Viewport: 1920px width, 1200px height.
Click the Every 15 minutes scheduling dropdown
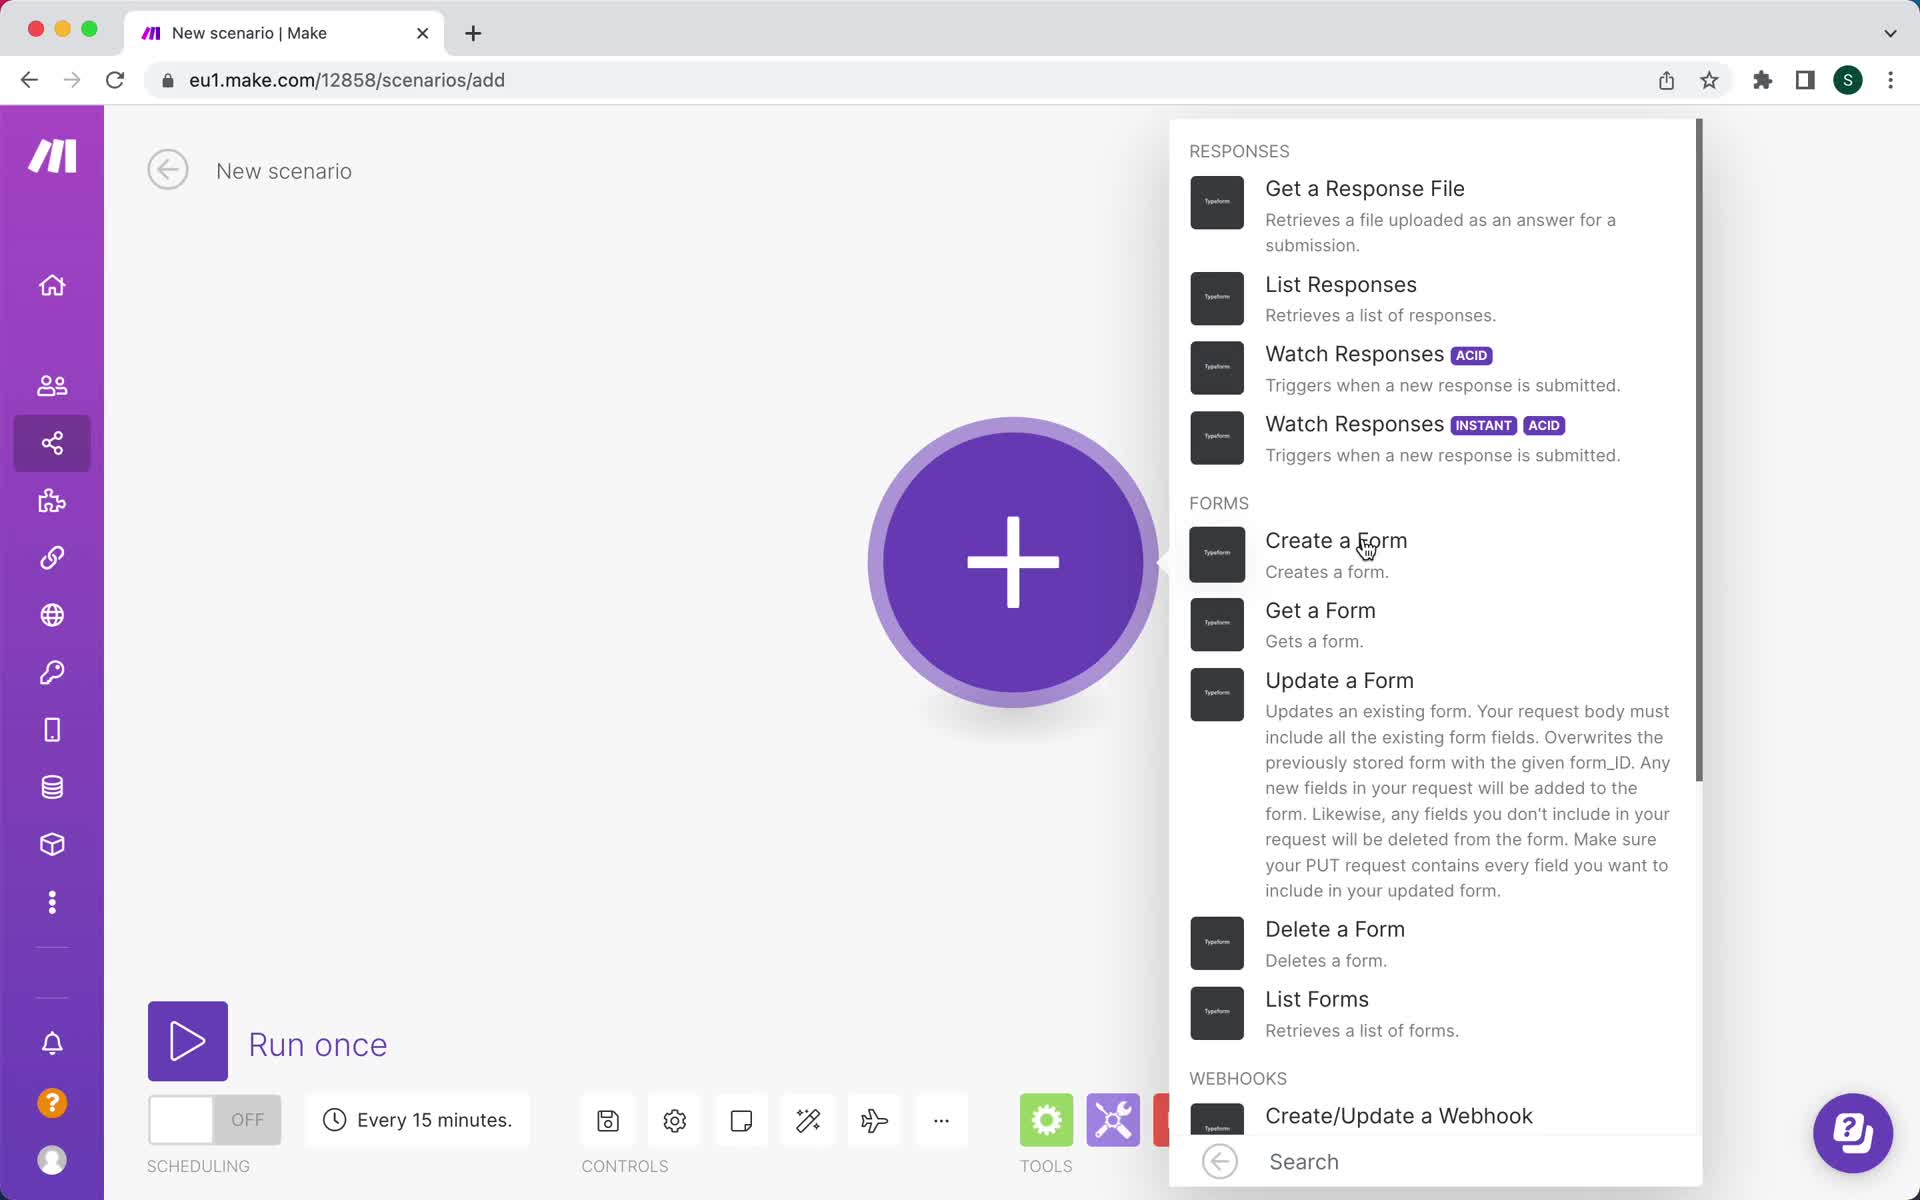click(x=433, y=1118)
